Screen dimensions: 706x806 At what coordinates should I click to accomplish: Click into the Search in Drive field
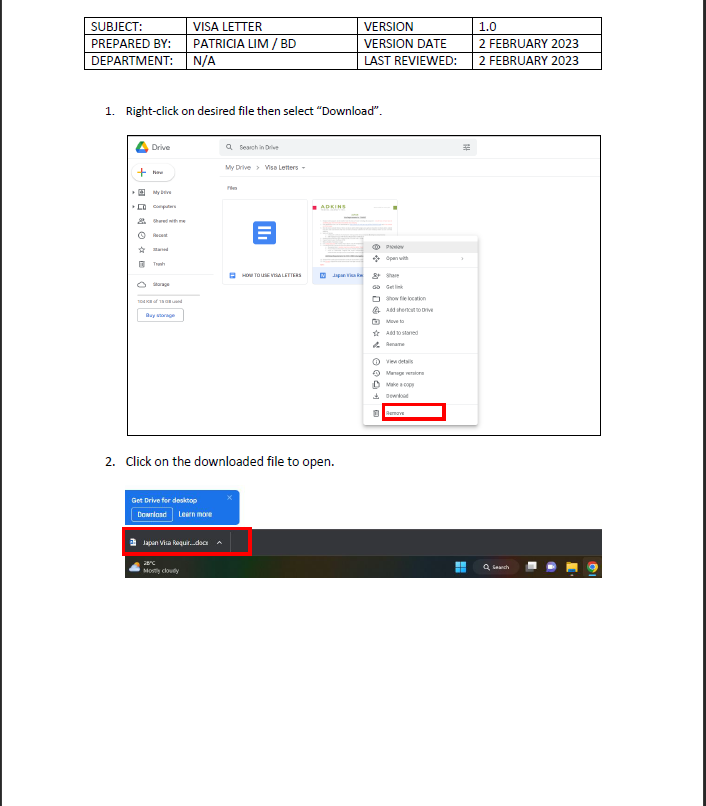point(348,148)
